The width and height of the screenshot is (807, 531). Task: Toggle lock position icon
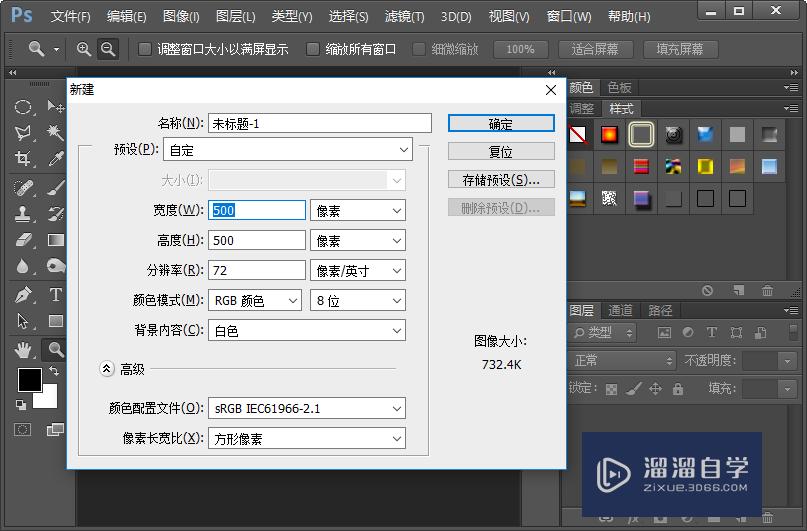click(x=655, y=389)
